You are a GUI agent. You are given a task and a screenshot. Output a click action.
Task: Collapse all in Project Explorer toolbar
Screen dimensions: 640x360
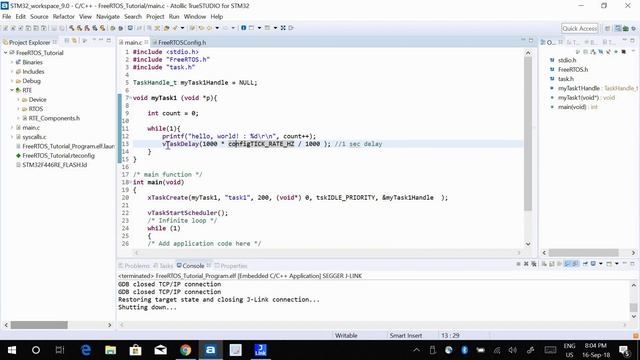click(67, 40)
